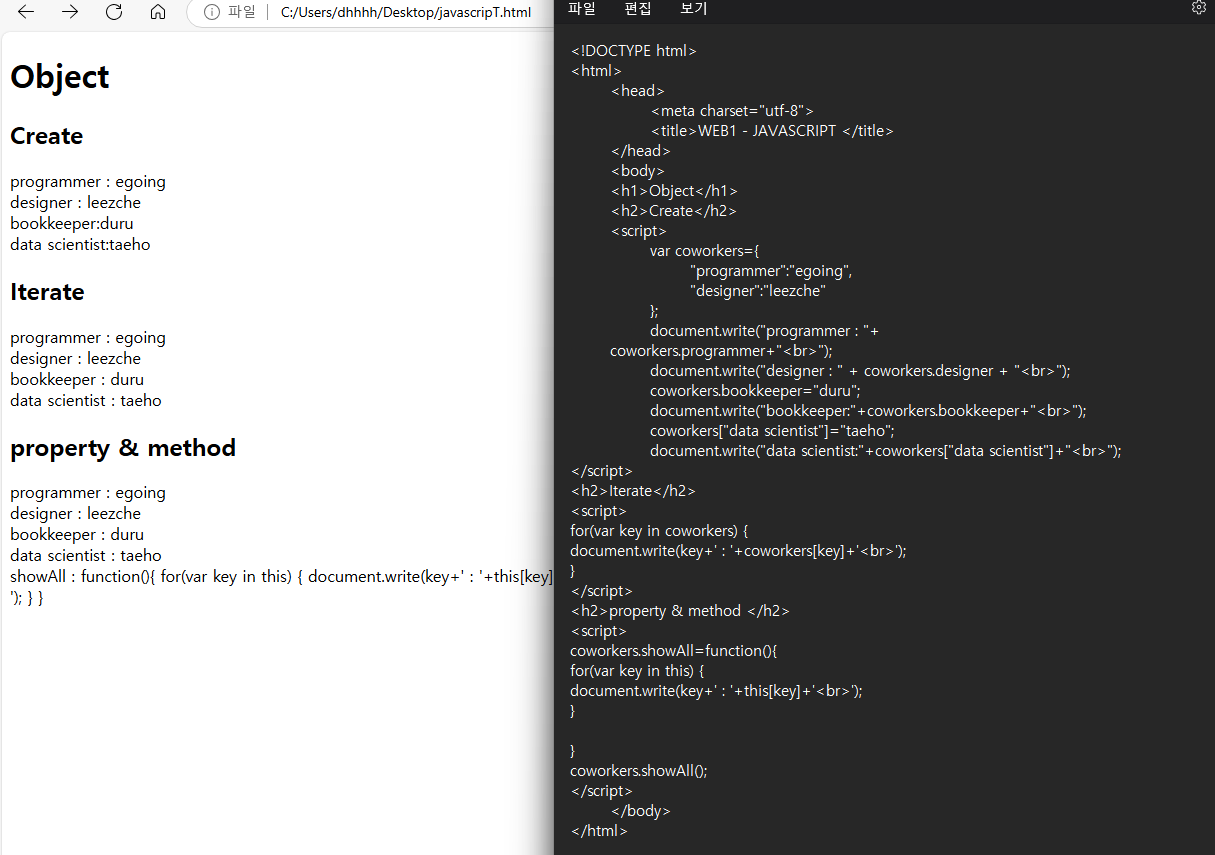Open the 보기 menu in Notepad
The height and width of the screenshot is (855, 1215).
pyautogui.click(x=693, y=9)
